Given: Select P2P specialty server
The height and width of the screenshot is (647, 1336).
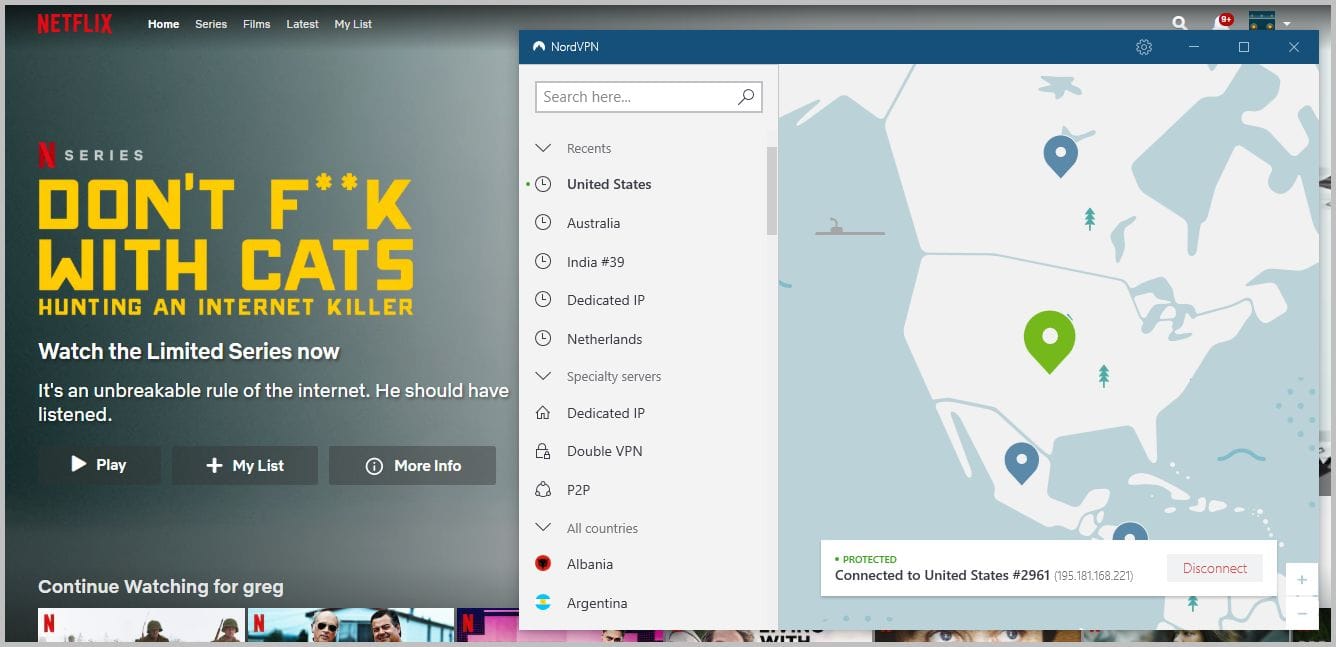Looking at the screenshot, I should point(579,490).
